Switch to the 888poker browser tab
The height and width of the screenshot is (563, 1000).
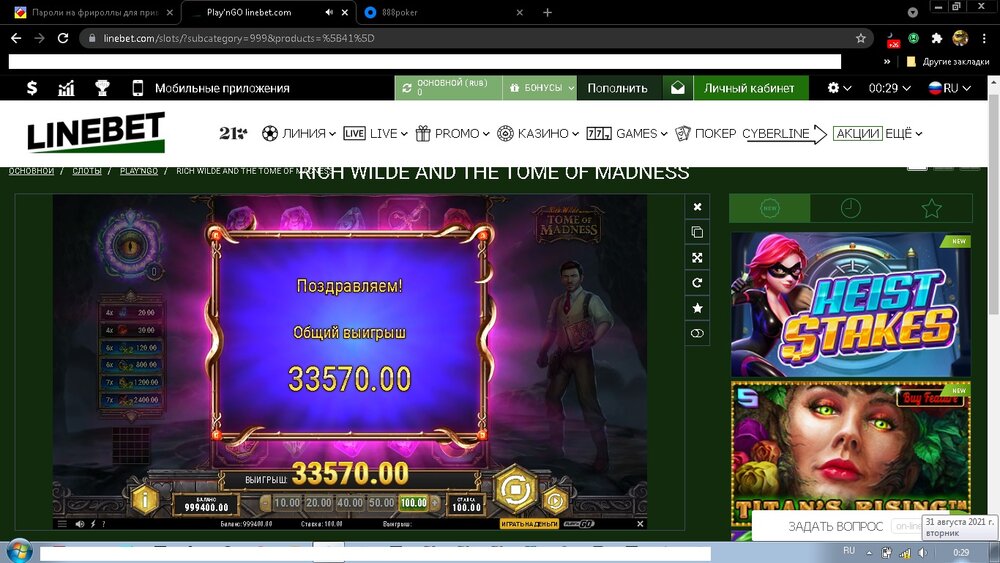coord(445,12)
